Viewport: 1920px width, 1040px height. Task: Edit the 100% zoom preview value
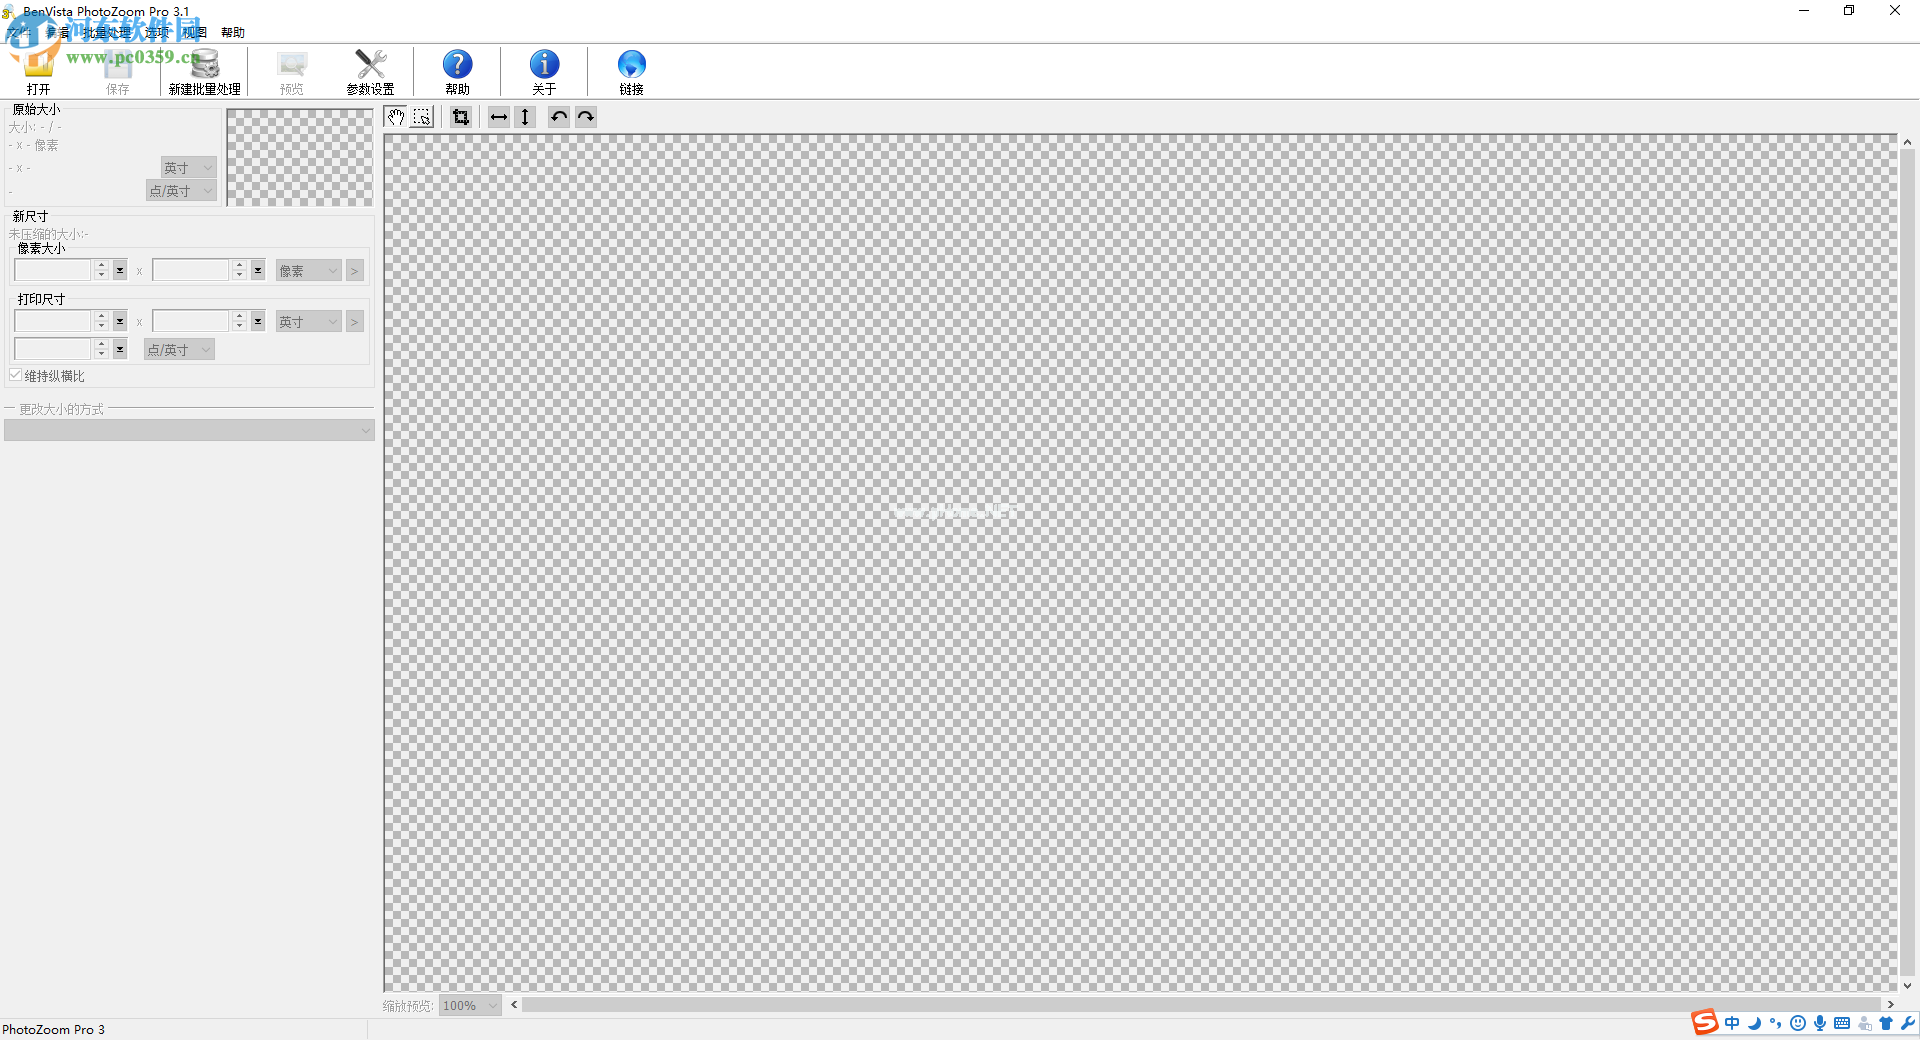463,1005
